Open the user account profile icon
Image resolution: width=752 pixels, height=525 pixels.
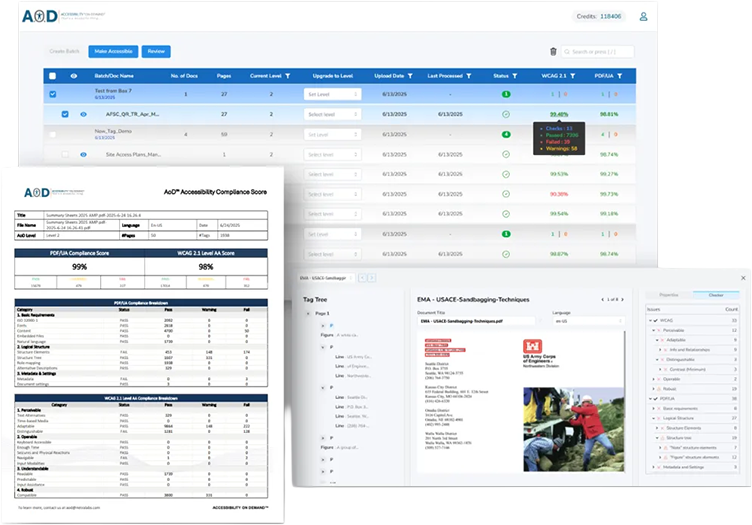coord(644,17)
